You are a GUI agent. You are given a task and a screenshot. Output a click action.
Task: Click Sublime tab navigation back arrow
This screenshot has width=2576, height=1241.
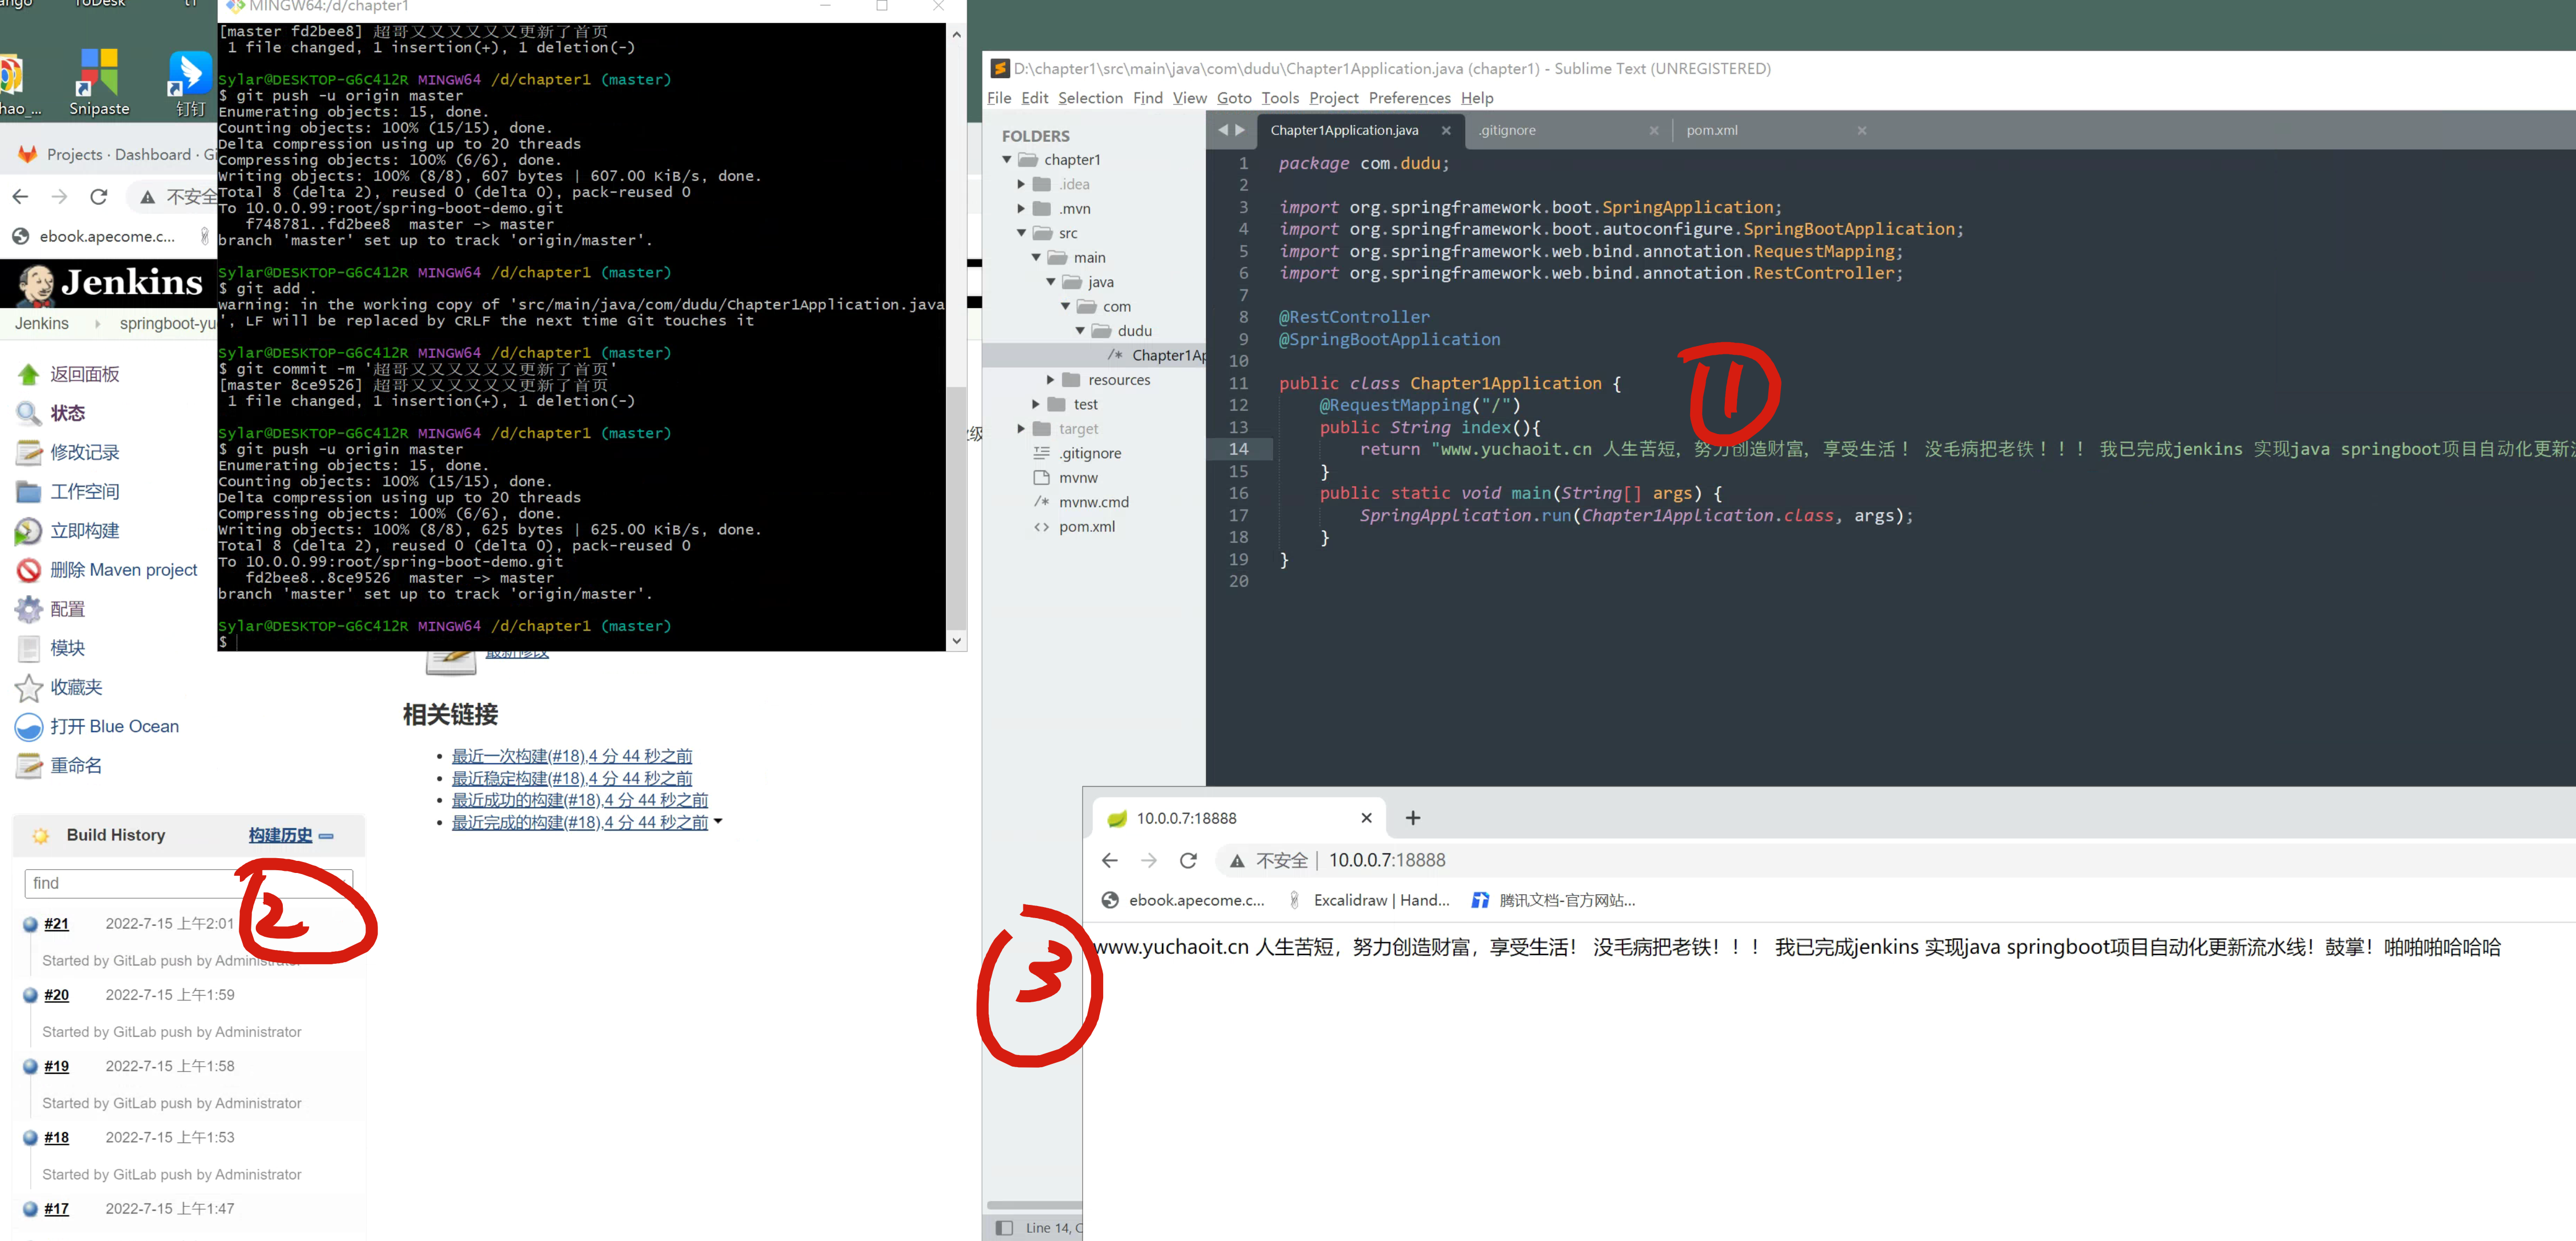(1222, 130)
